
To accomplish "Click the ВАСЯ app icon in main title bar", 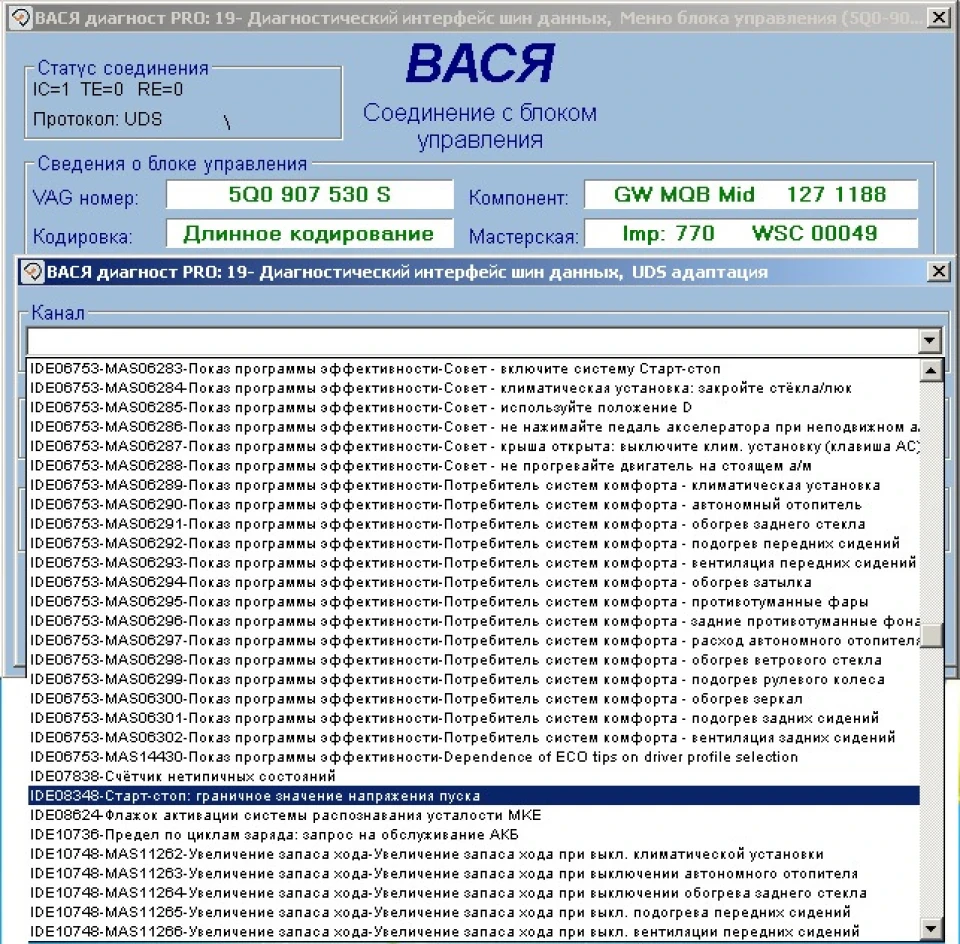I will [x=21, y=18].
